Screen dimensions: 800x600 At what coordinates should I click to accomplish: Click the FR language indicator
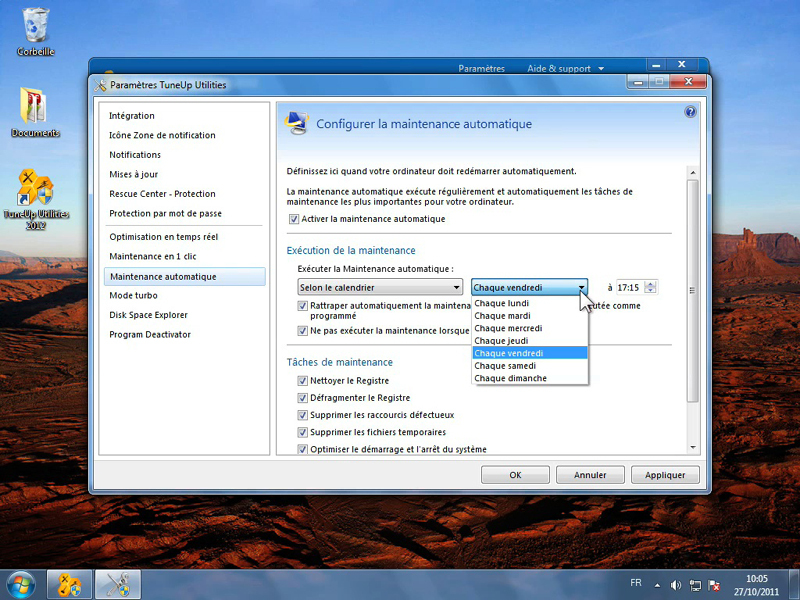coord(636,583)
